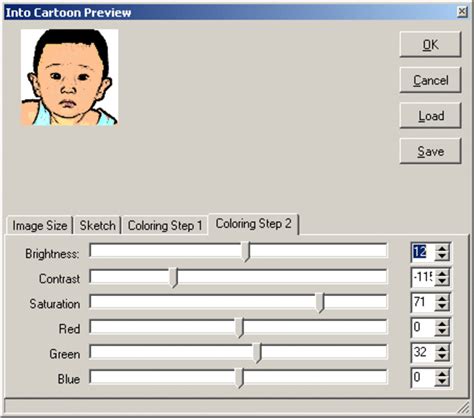
Task: Go to the Coloring Step 1 tab
Action: [x=165, y=225]
